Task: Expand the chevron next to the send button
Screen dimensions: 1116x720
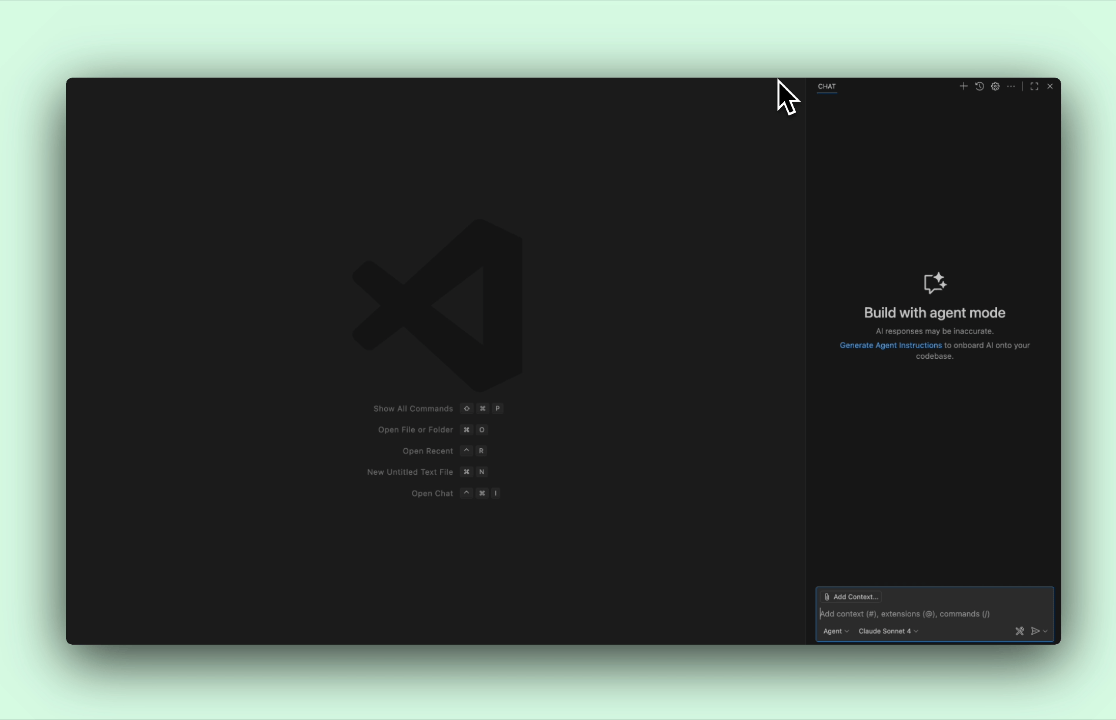Action: (1047, 631)
